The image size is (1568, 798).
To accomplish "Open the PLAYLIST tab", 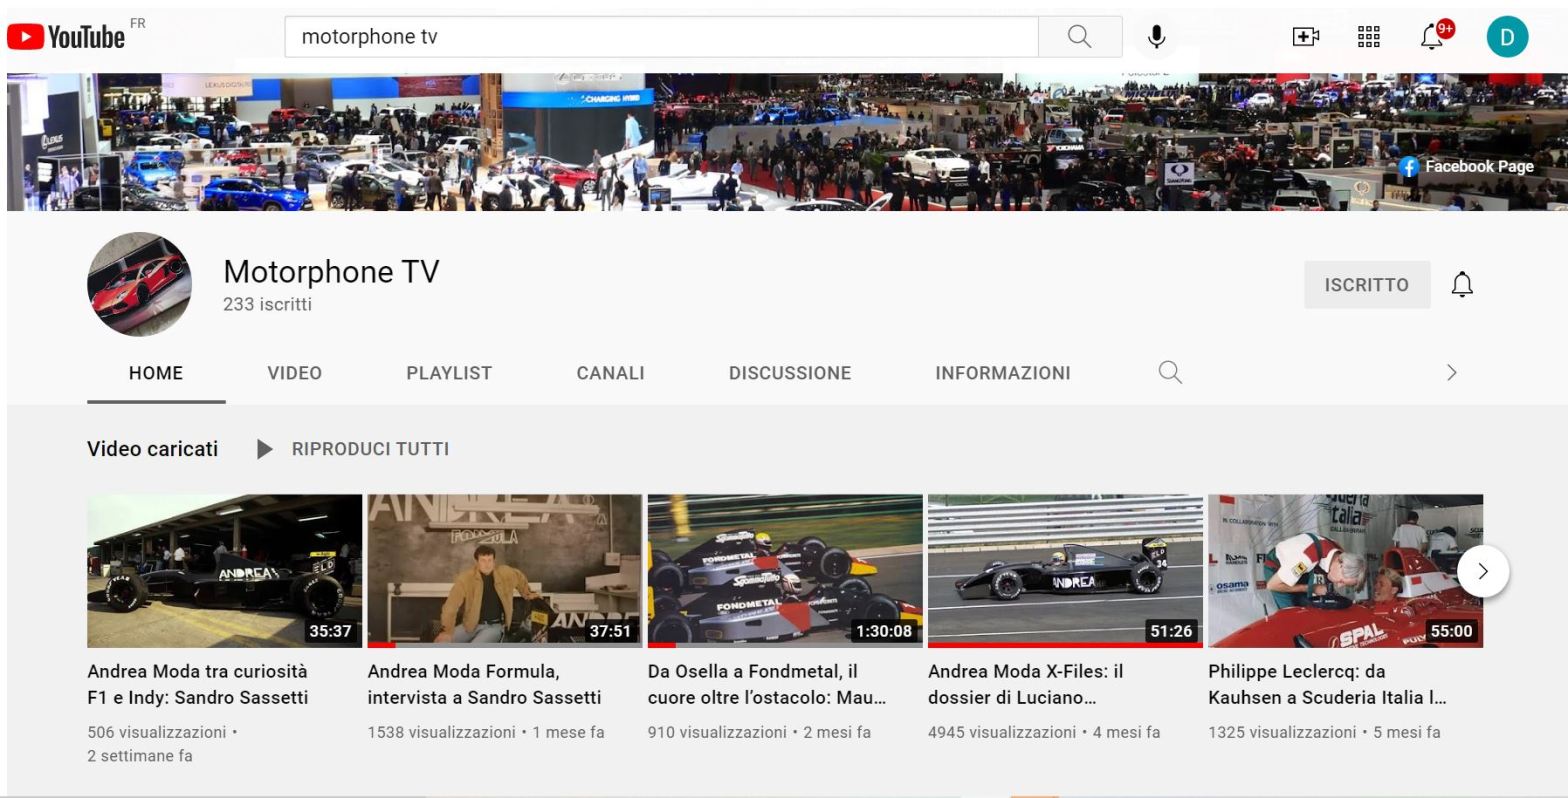I will [449, 373].
